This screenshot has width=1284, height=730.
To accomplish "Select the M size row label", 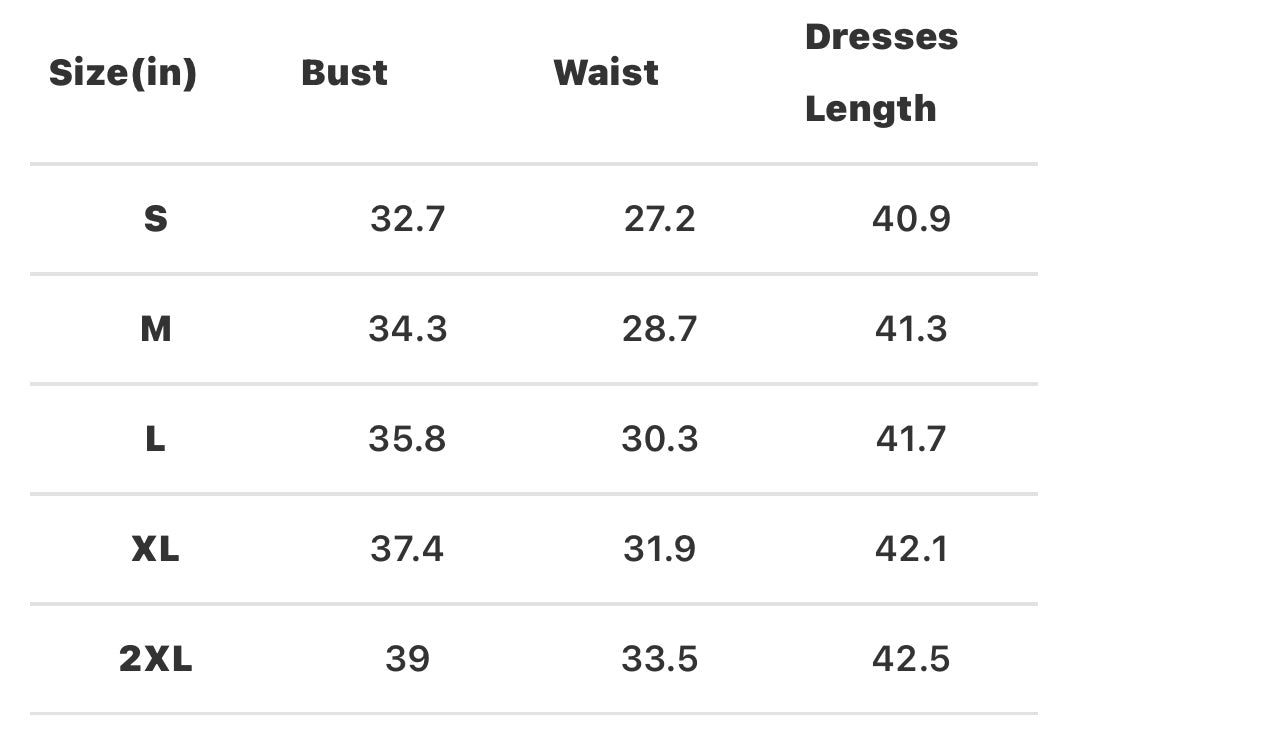I will [155, 329].
